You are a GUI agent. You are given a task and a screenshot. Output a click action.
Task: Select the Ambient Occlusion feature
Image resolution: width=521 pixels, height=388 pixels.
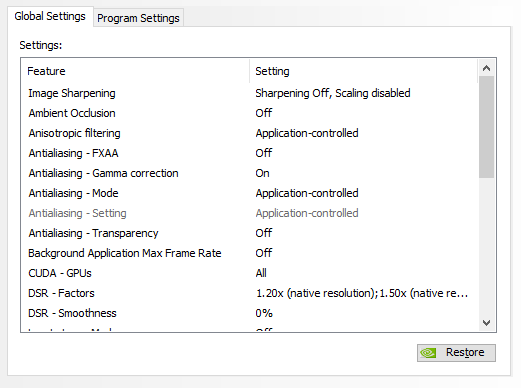(x=72, y=113)
